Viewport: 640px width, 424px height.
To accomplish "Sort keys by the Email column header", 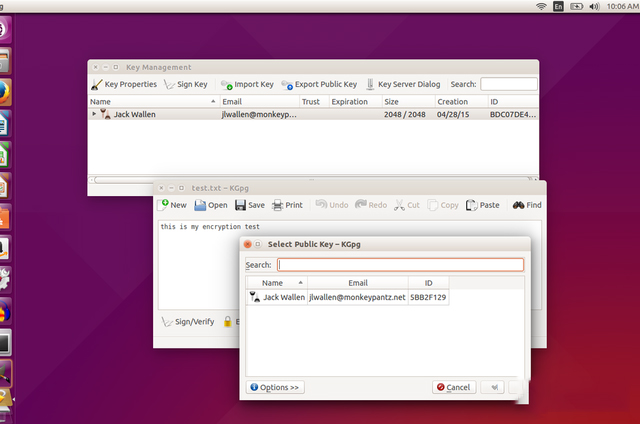I will tap(260, 102).
